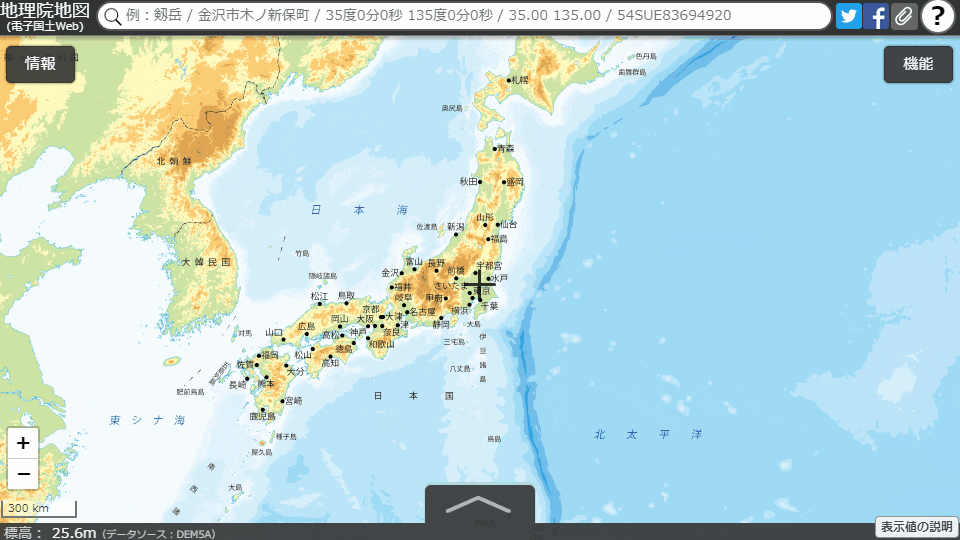Click the 種子島 island label
The height and width of the screenshot is (540, 960).
287,437
